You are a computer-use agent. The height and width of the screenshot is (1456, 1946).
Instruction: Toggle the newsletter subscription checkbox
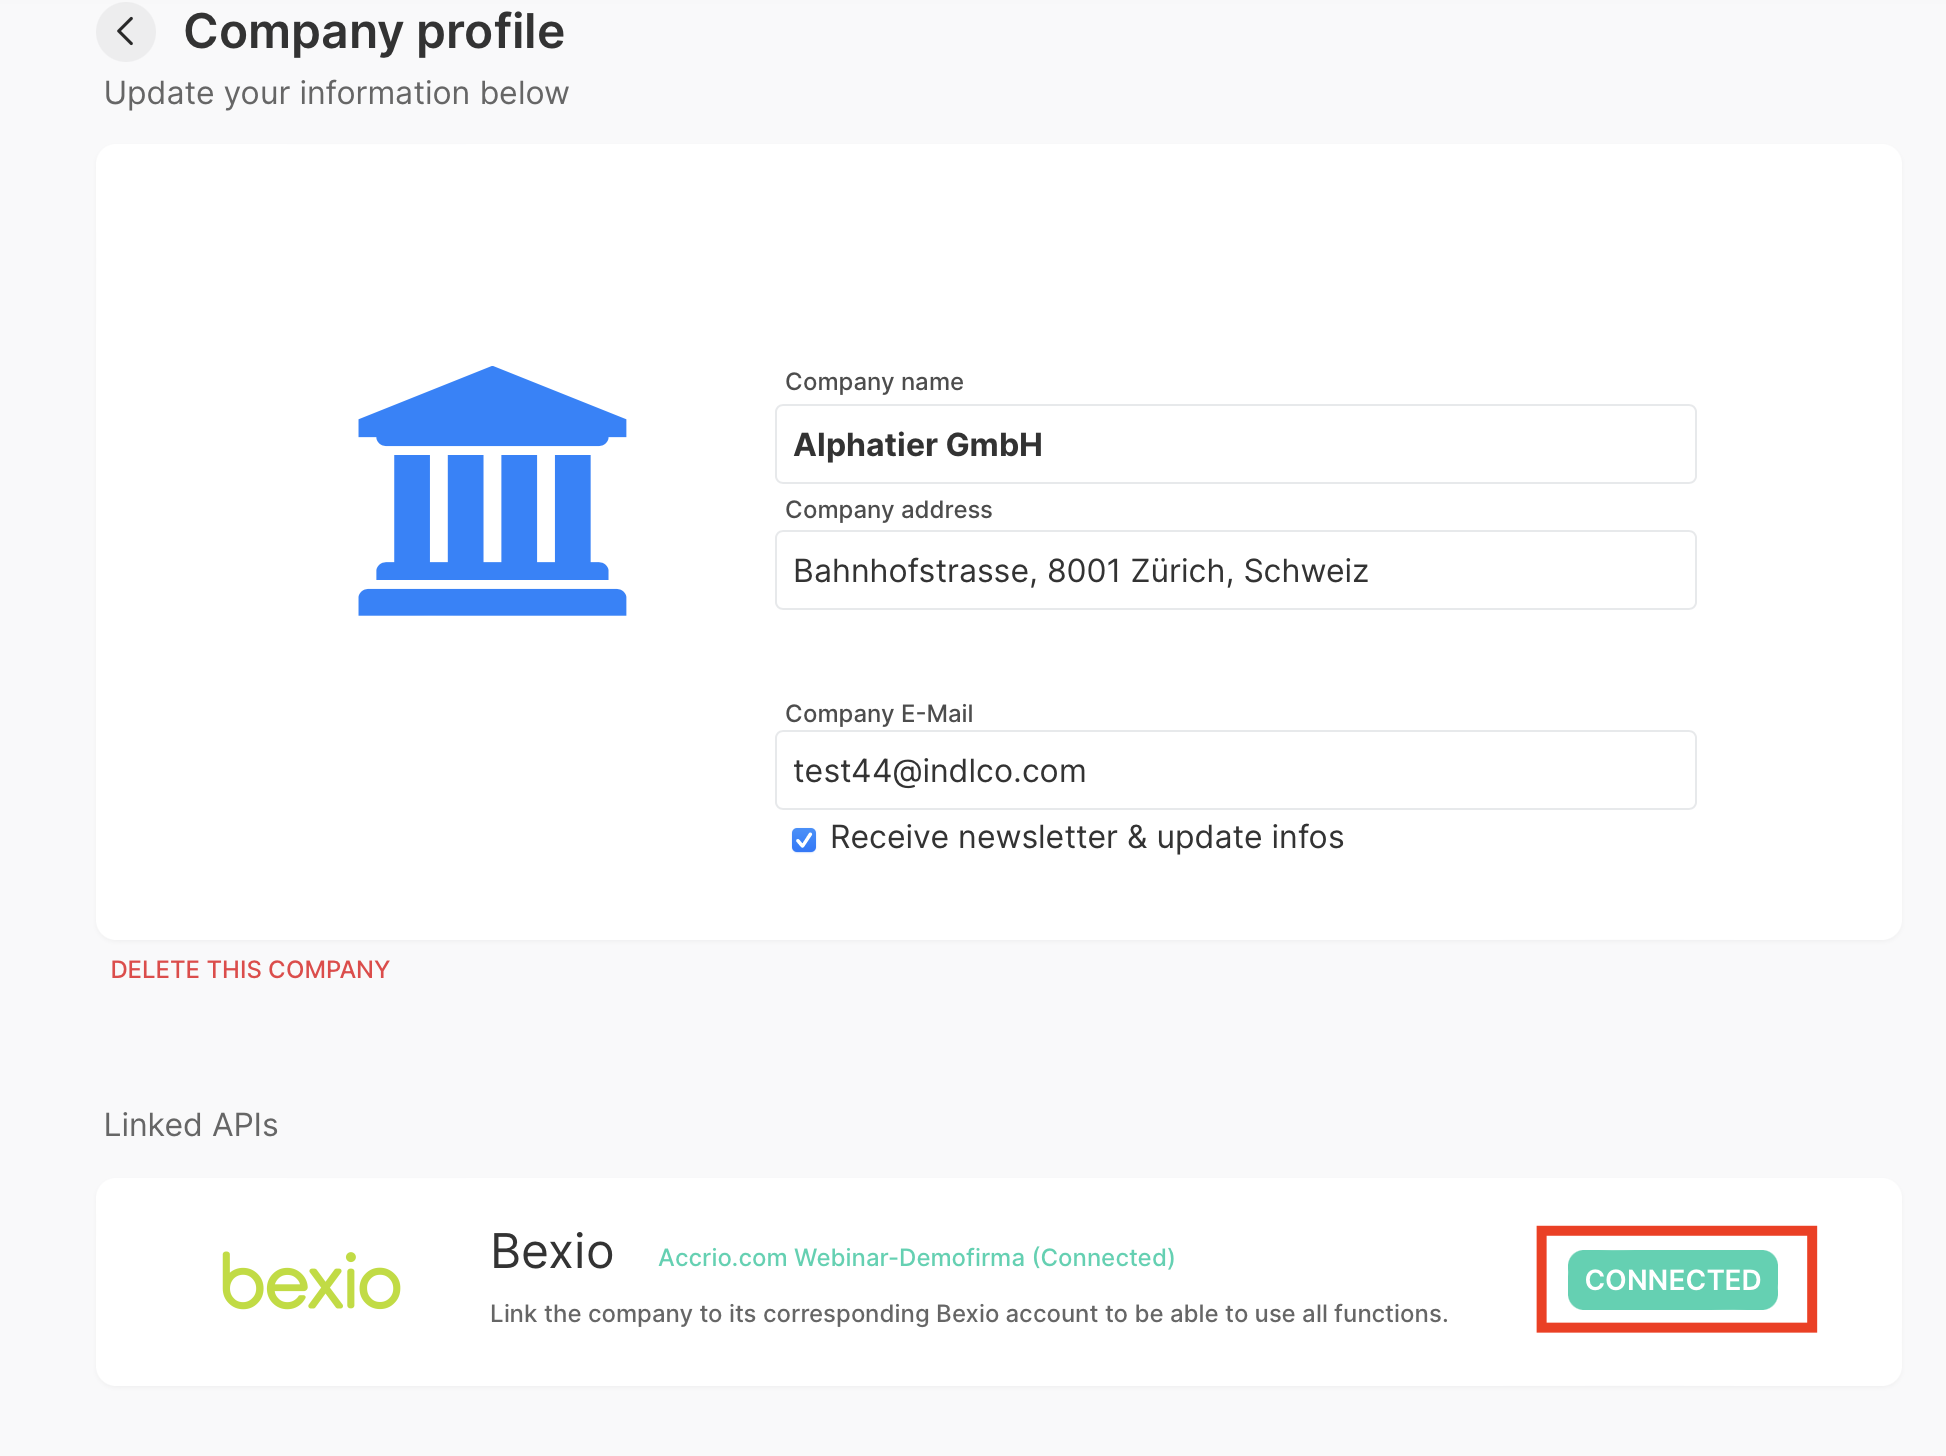[x=803, y=840]
